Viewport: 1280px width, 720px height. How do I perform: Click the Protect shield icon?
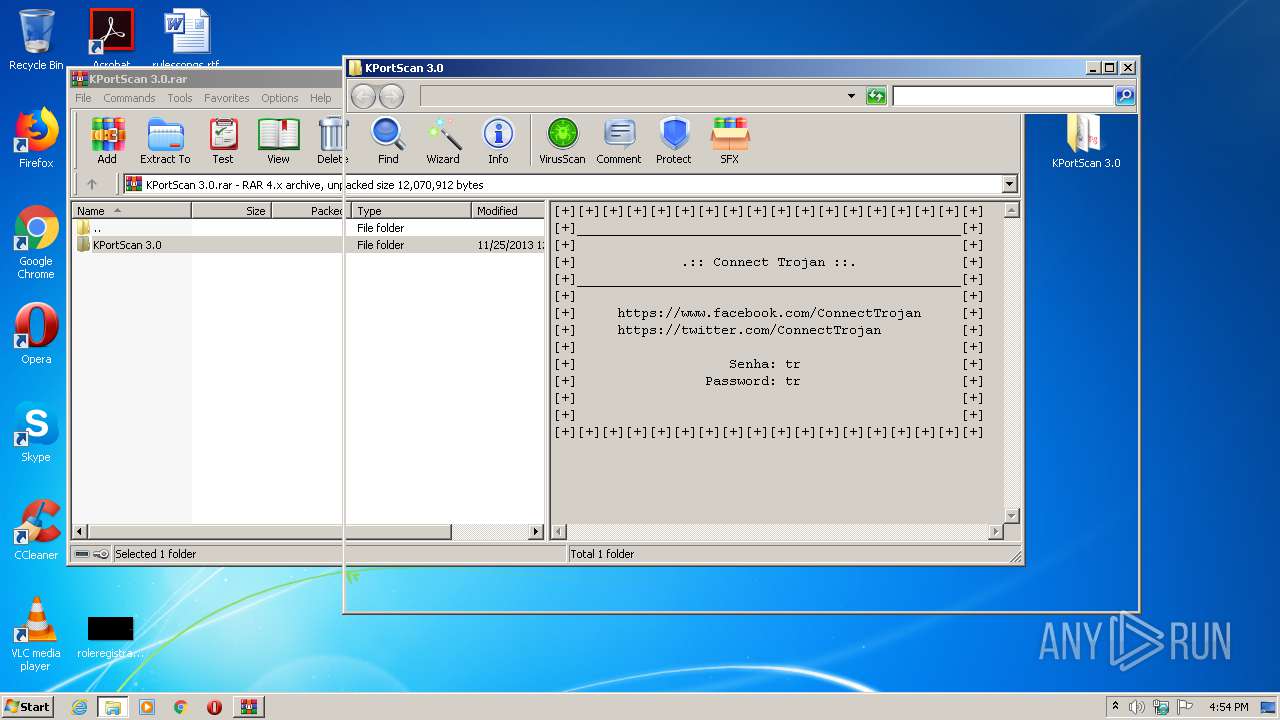(674, 140)
